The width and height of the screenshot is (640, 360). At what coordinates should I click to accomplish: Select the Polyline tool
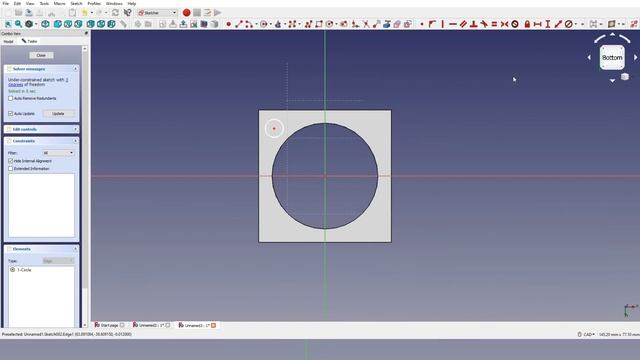(x=308, y=24)
